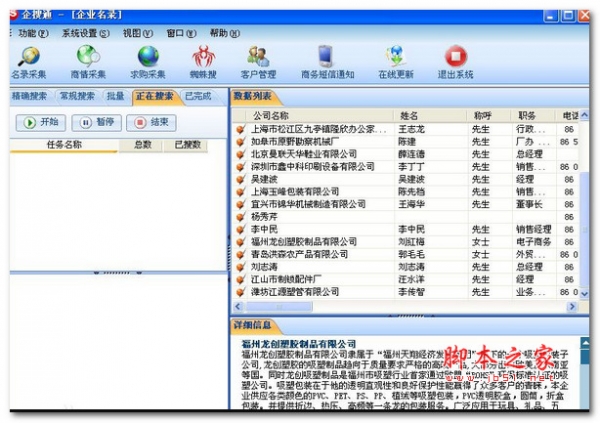Click the row icon beside 潍坊江源塑管有限公司
Image resolution: width=600 pixels, height=423 pixels.
(x=240, y=292)
